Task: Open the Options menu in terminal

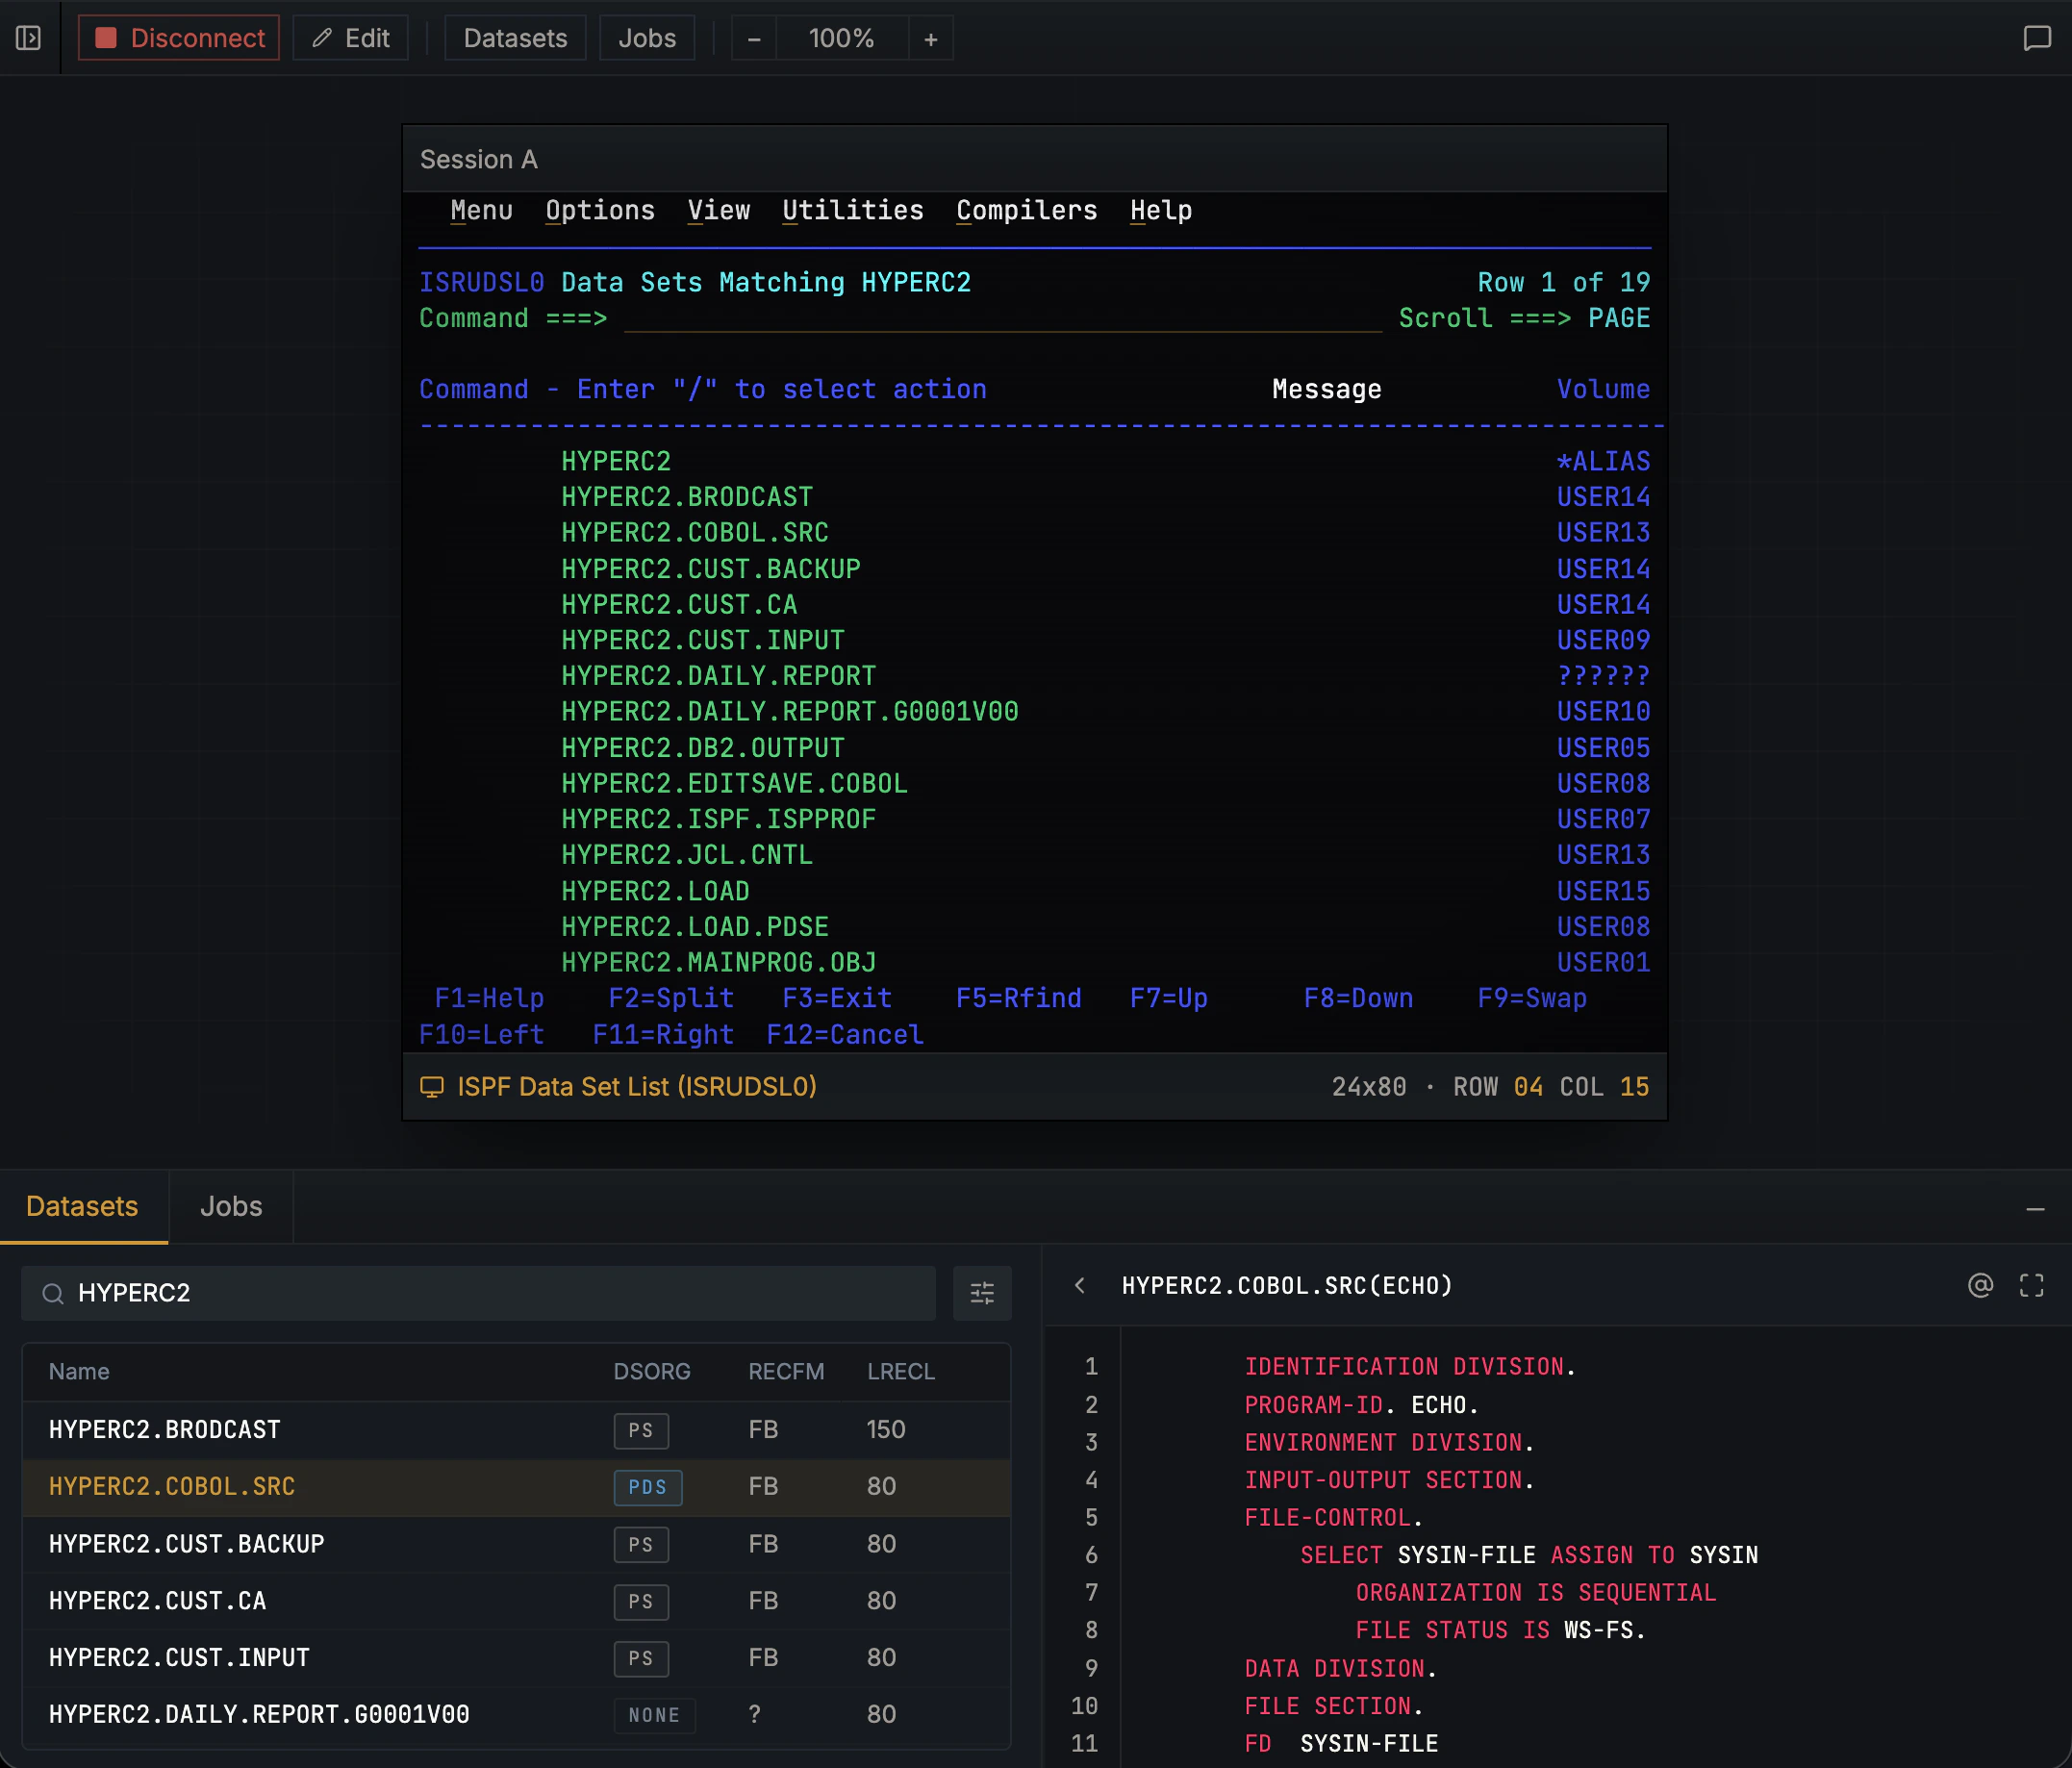Action: pos(600,210)
